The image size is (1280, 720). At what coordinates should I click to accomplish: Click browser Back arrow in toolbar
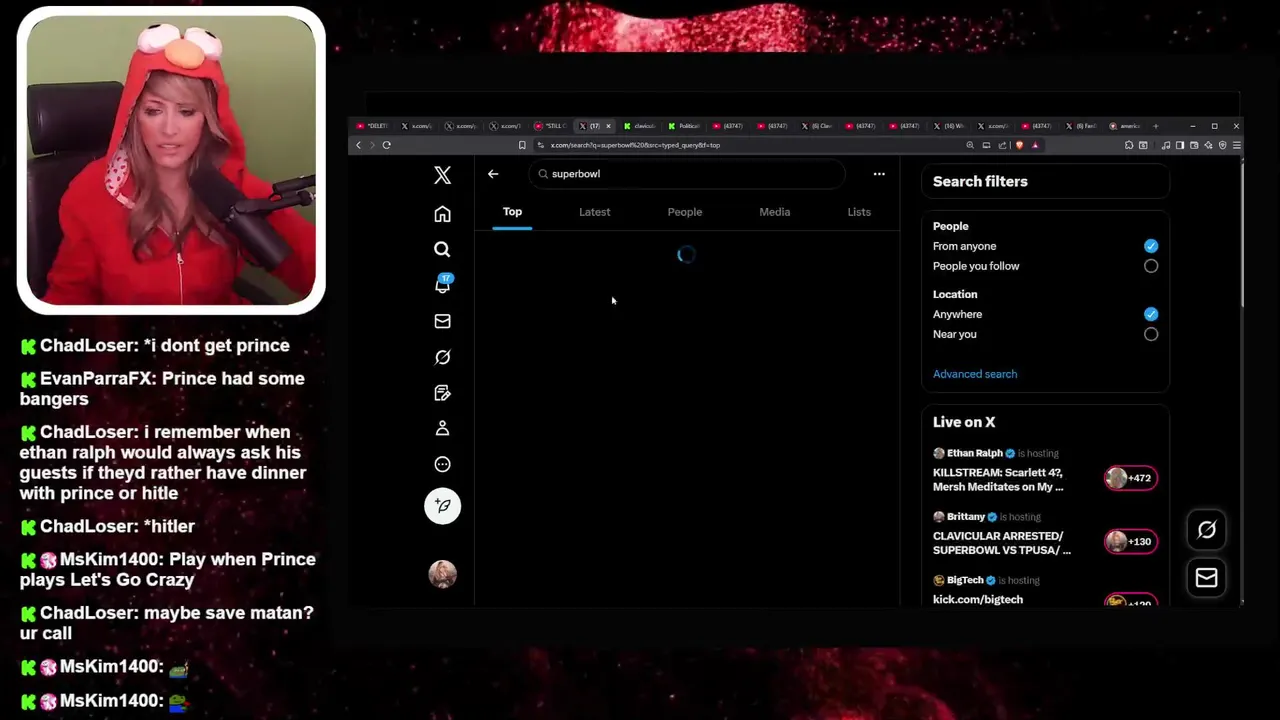(x=358, y=145)
